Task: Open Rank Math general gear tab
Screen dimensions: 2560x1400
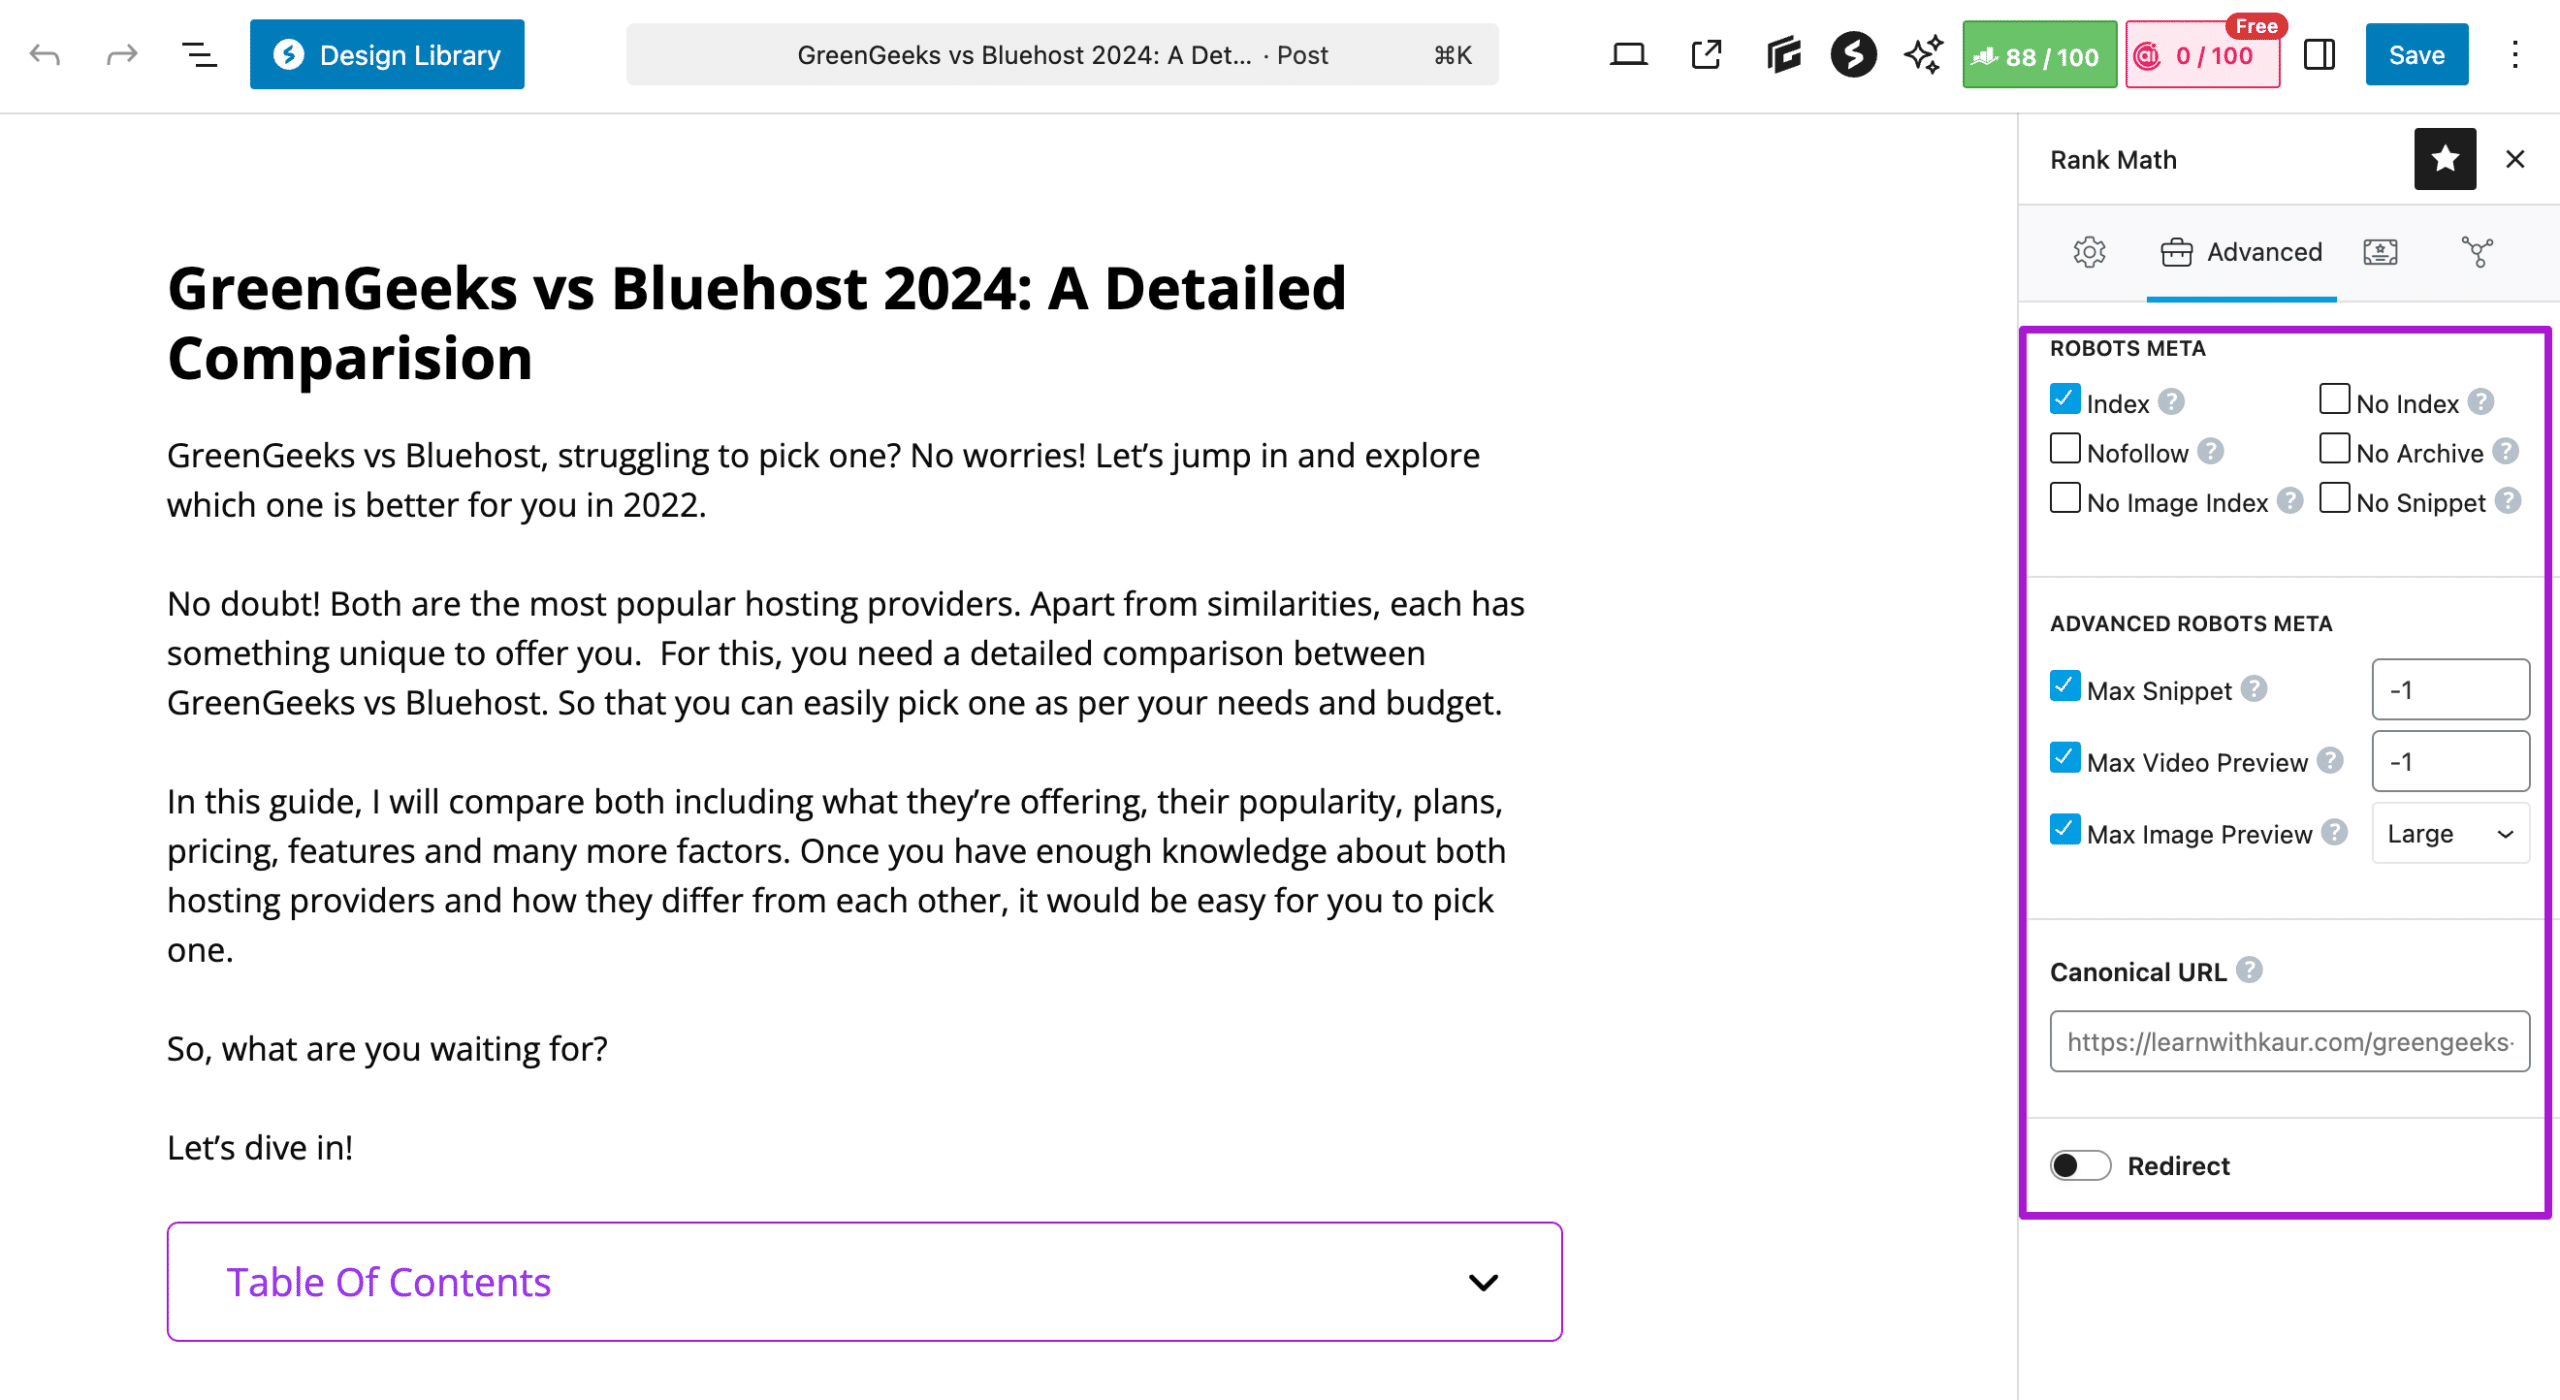Action: [2089, 252]
